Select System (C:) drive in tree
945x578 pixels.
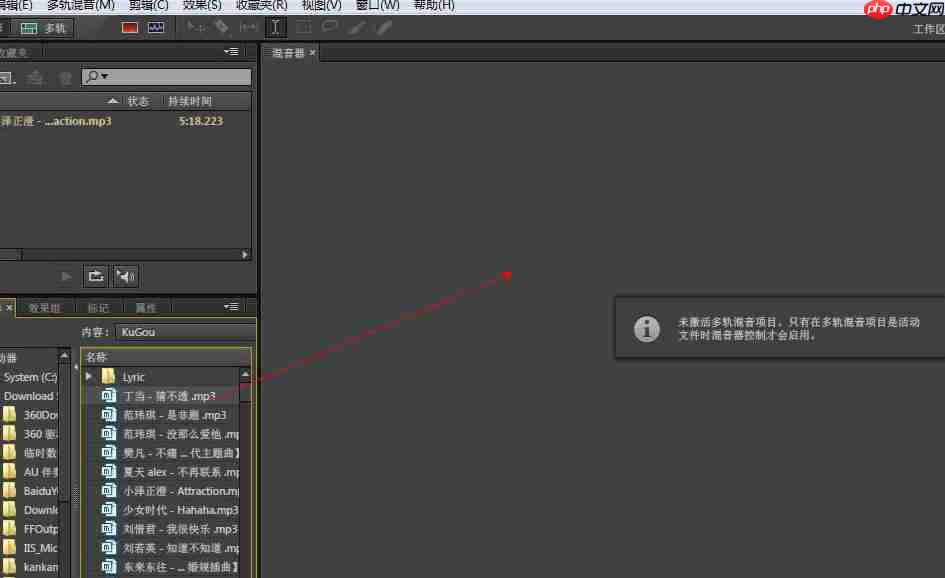(30, 377)
